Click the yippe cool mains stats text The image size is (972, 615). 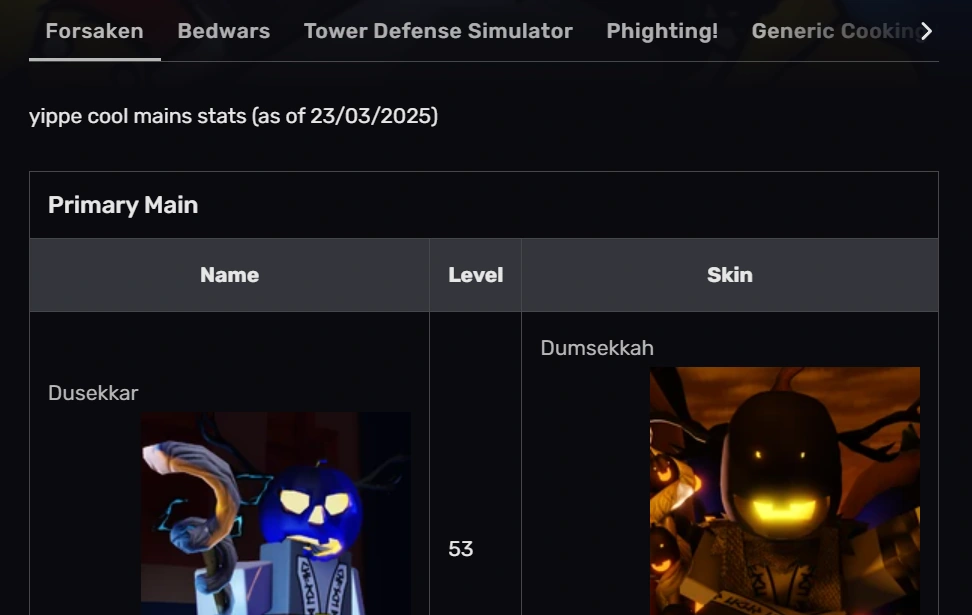pos(234,116)
